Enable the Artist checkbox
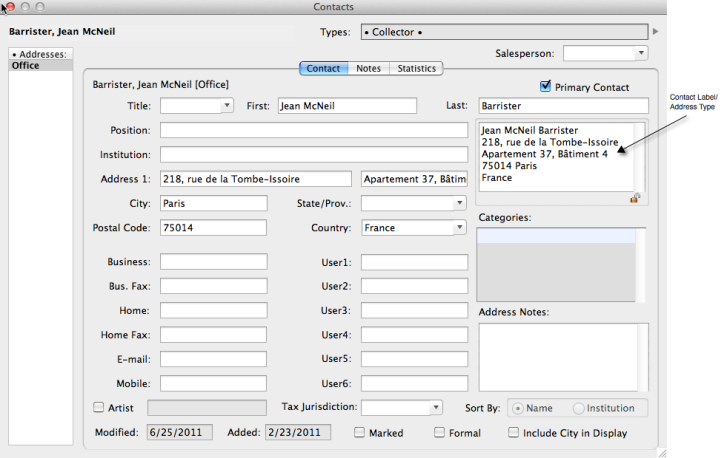The image size is (724, 458). click(x=98, y=407)
